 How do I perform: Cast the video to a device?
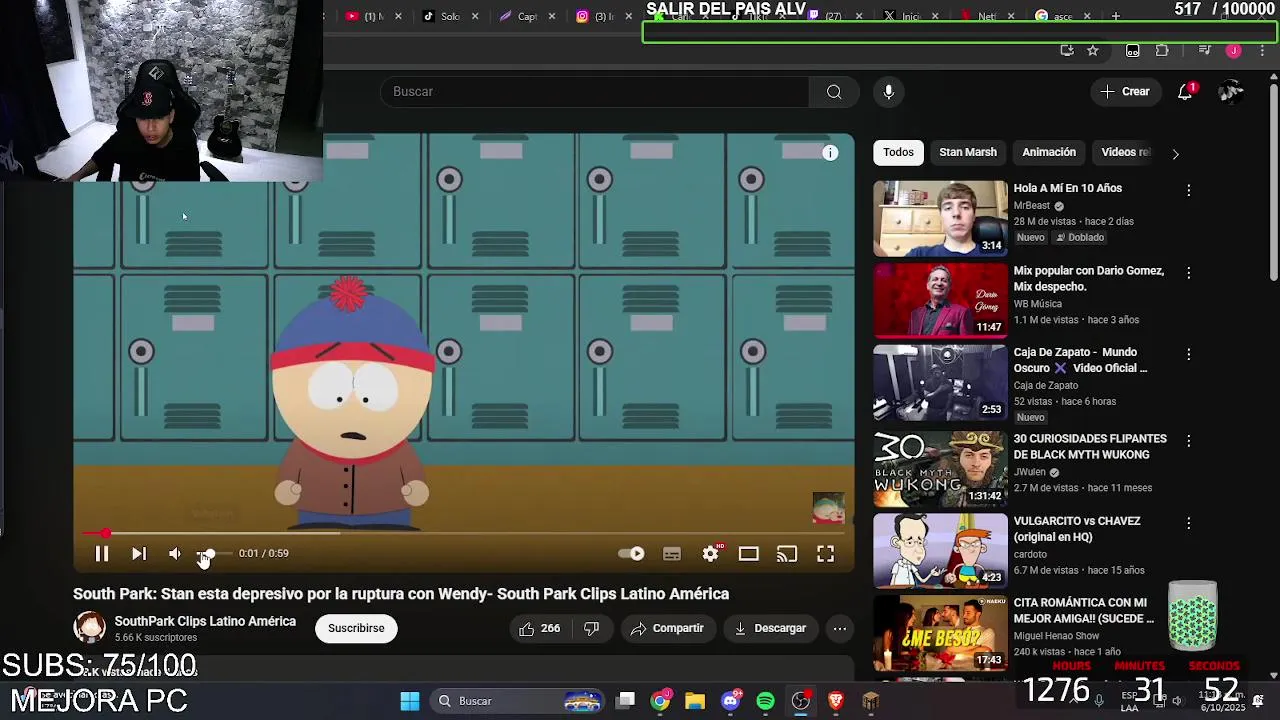click(787, 553)
